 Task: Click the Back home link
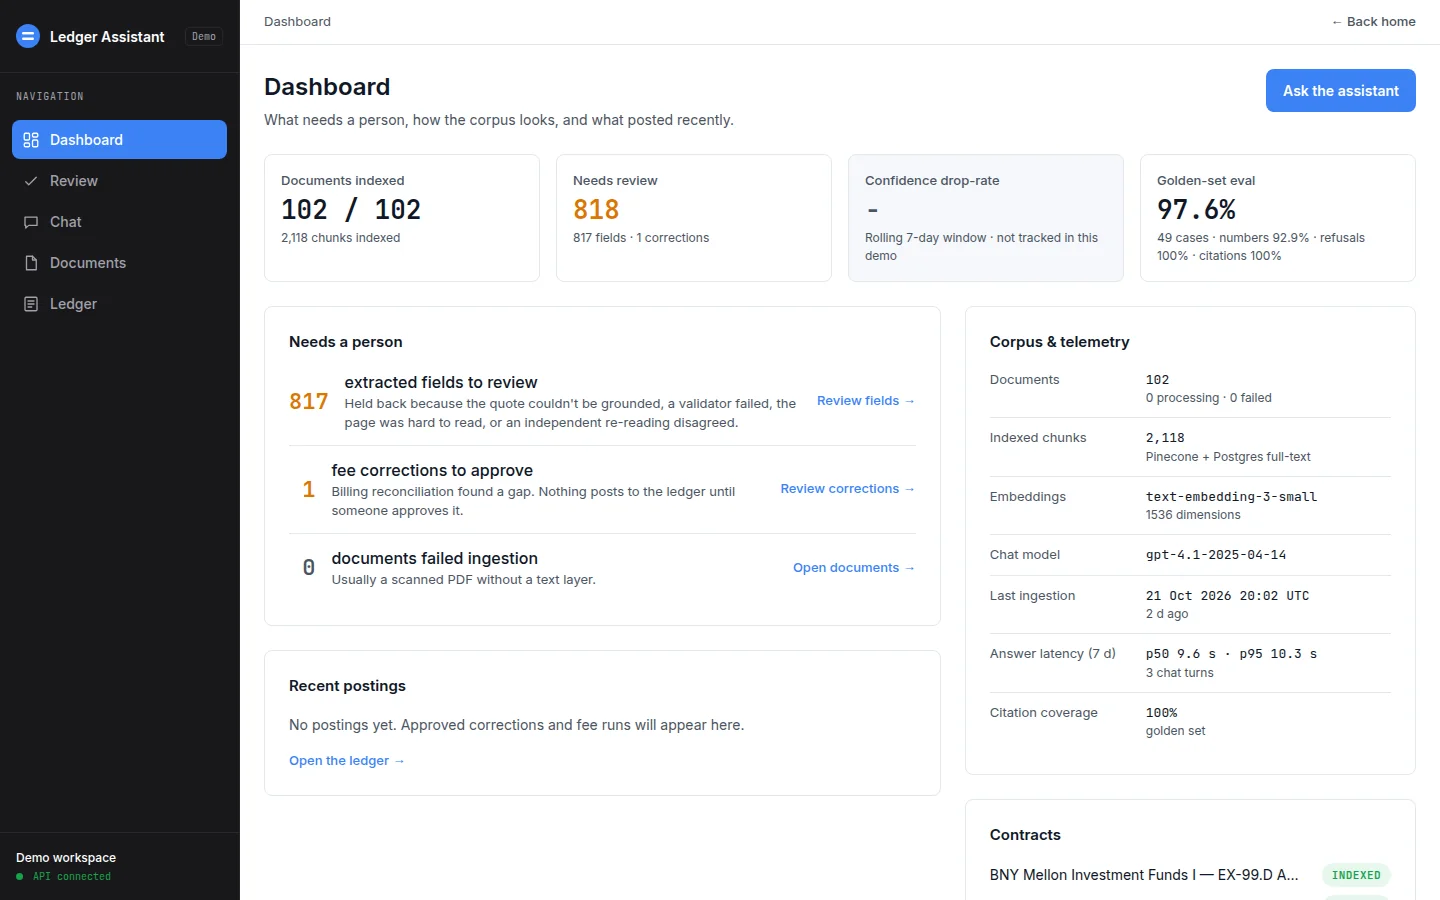coord(1373,22)
